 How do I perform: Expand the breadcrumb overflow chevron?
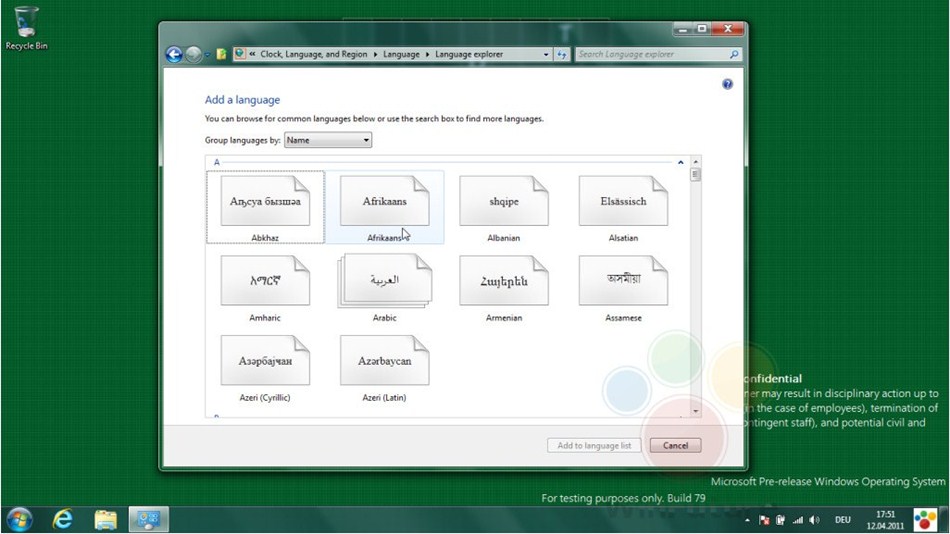(252, 54)
